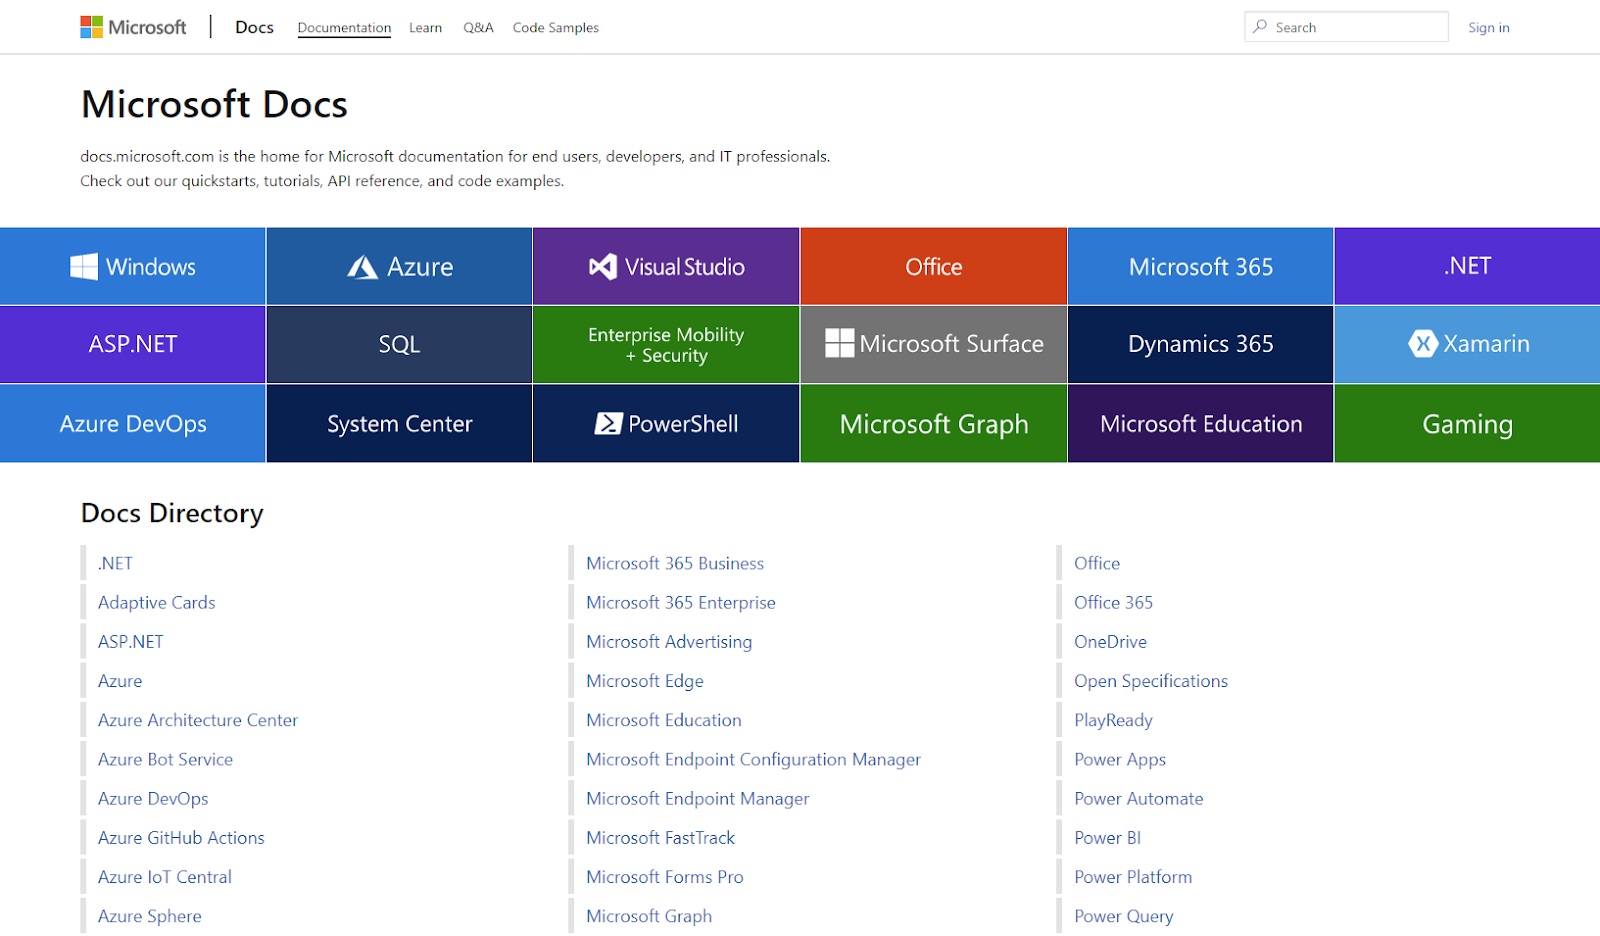Image resolution: width=1600 pixels, height=936 pixels.
Task: Click the search magnifier icon
Action: point(1260,27)
